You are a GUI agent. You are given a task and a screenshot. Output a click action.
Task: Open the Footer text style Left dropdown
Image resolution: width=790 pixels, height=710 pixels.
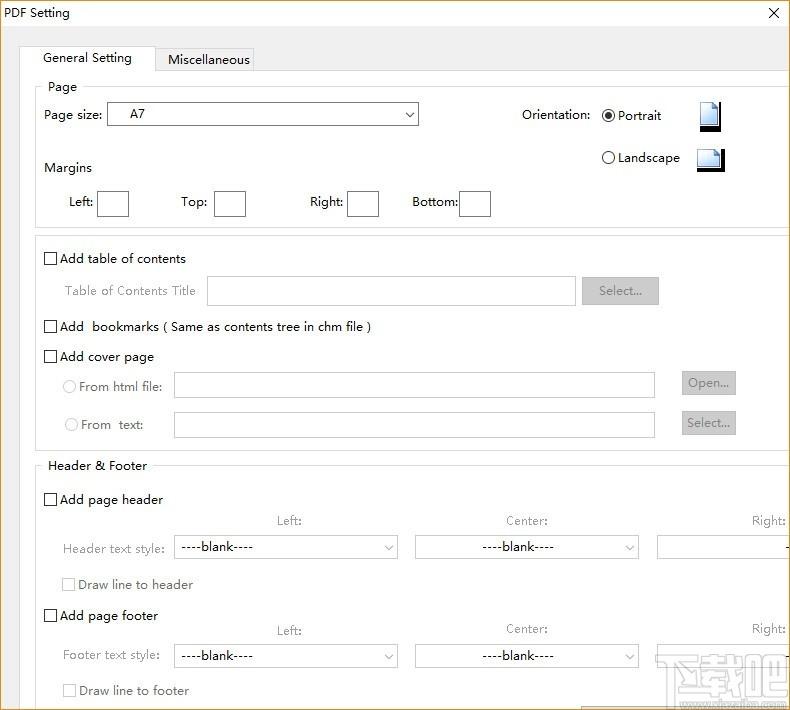tap(285, 656)
